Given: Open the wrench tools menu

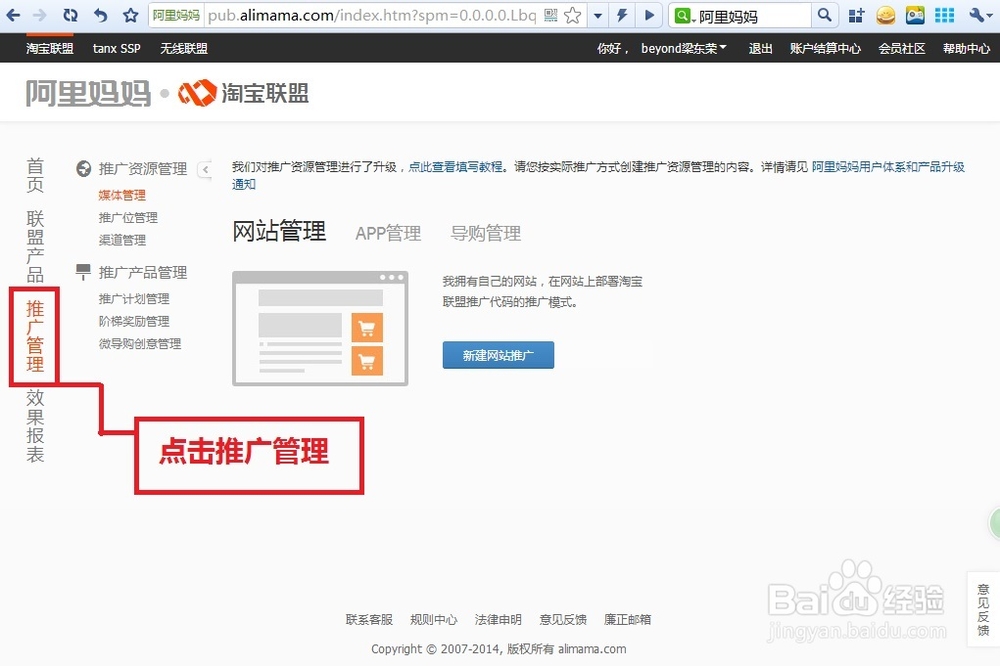Looking at the screenshot, I should pos(978,15).
